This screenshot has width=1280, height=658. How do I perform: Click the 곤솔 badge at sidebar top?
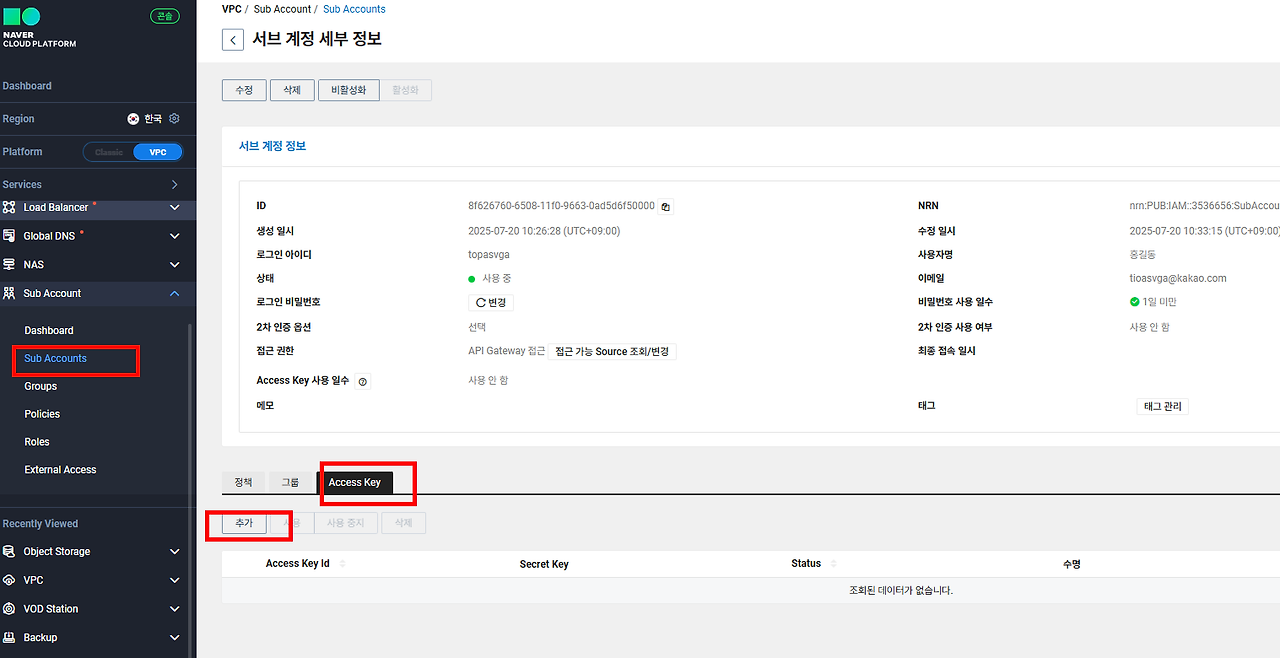click(165, 16)
